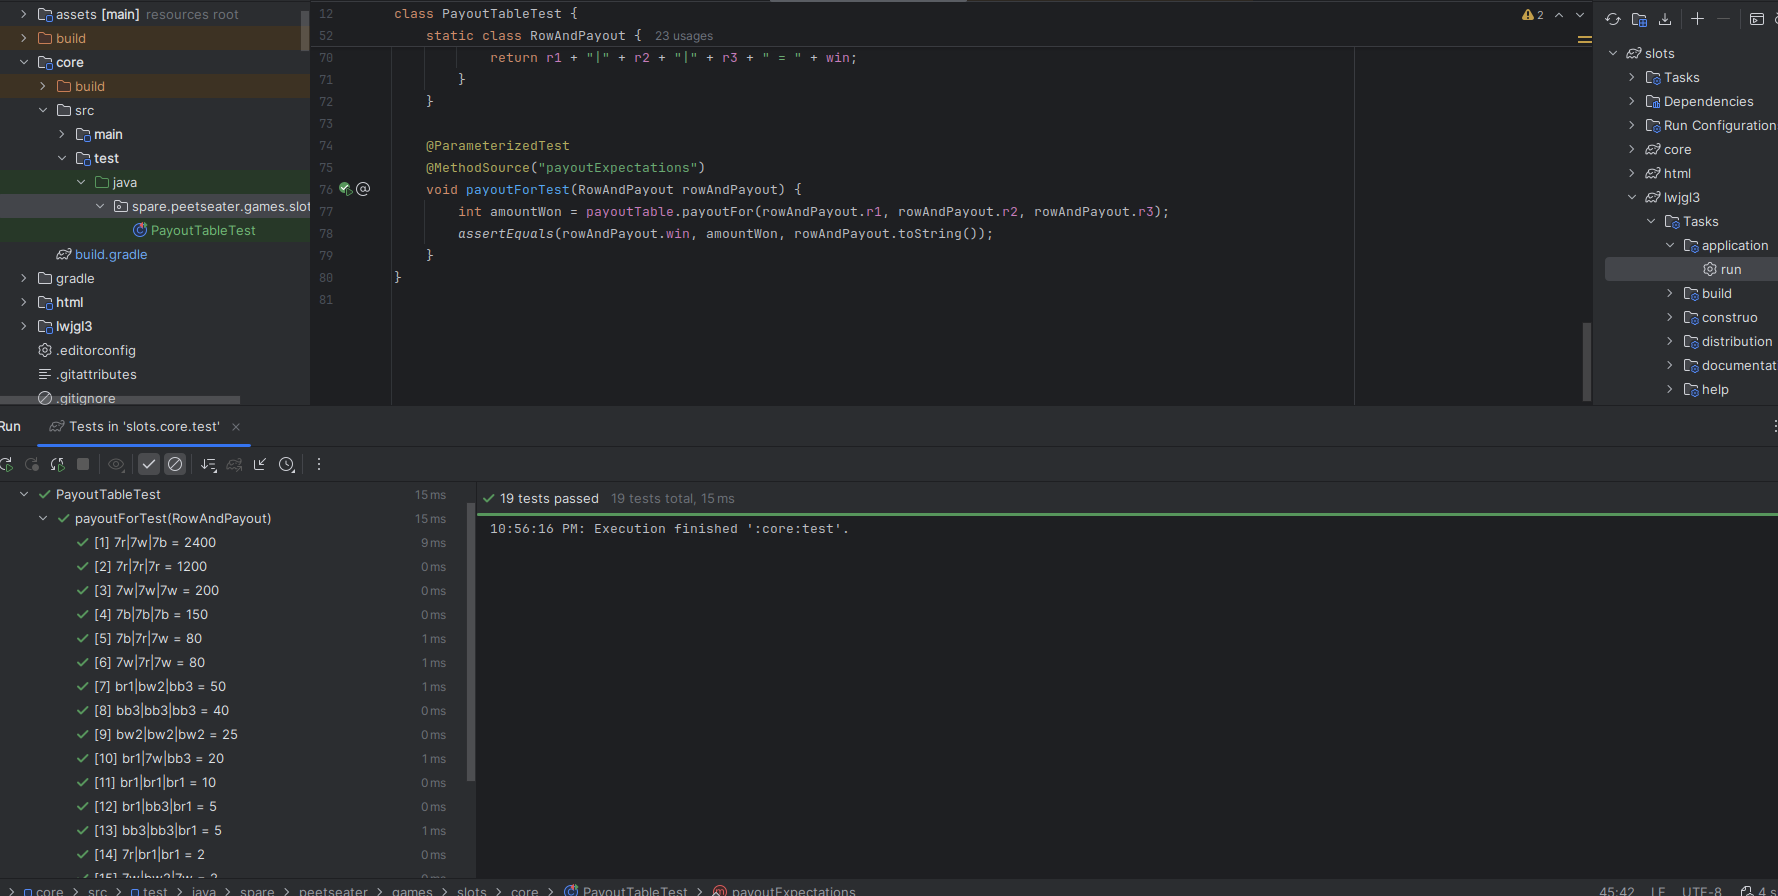This screenshot has height=896, width=1778.
Task: Toggle the Show Passed checkmark filter
Action: [x=149, y=464]
